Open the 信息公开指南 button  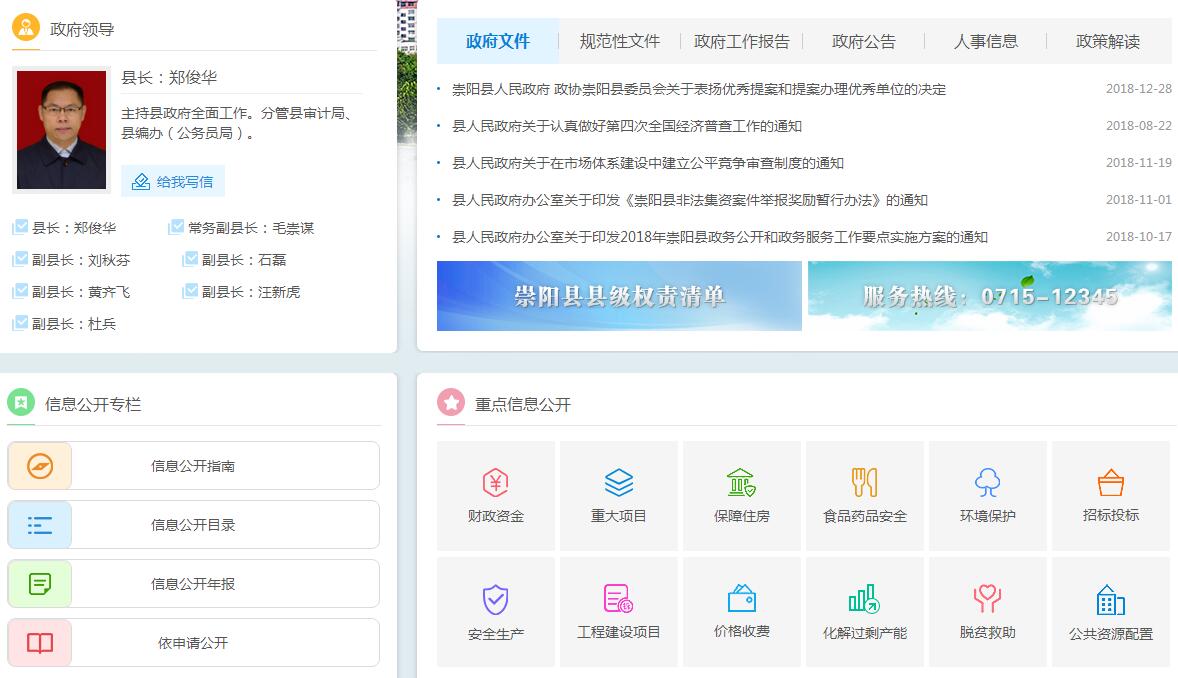coord(193,466)
